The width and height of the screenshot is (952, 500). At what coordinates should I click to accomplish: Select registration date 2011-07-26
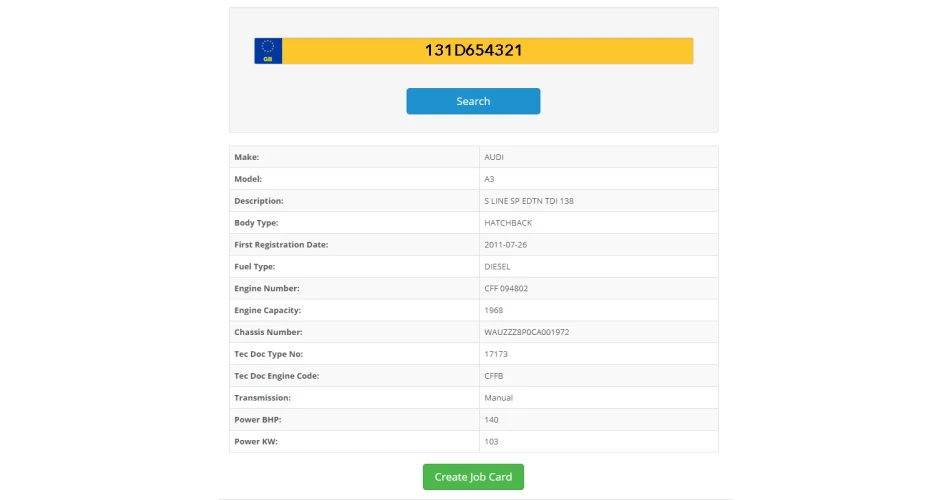pyautogui.click(x=505, y=245)
